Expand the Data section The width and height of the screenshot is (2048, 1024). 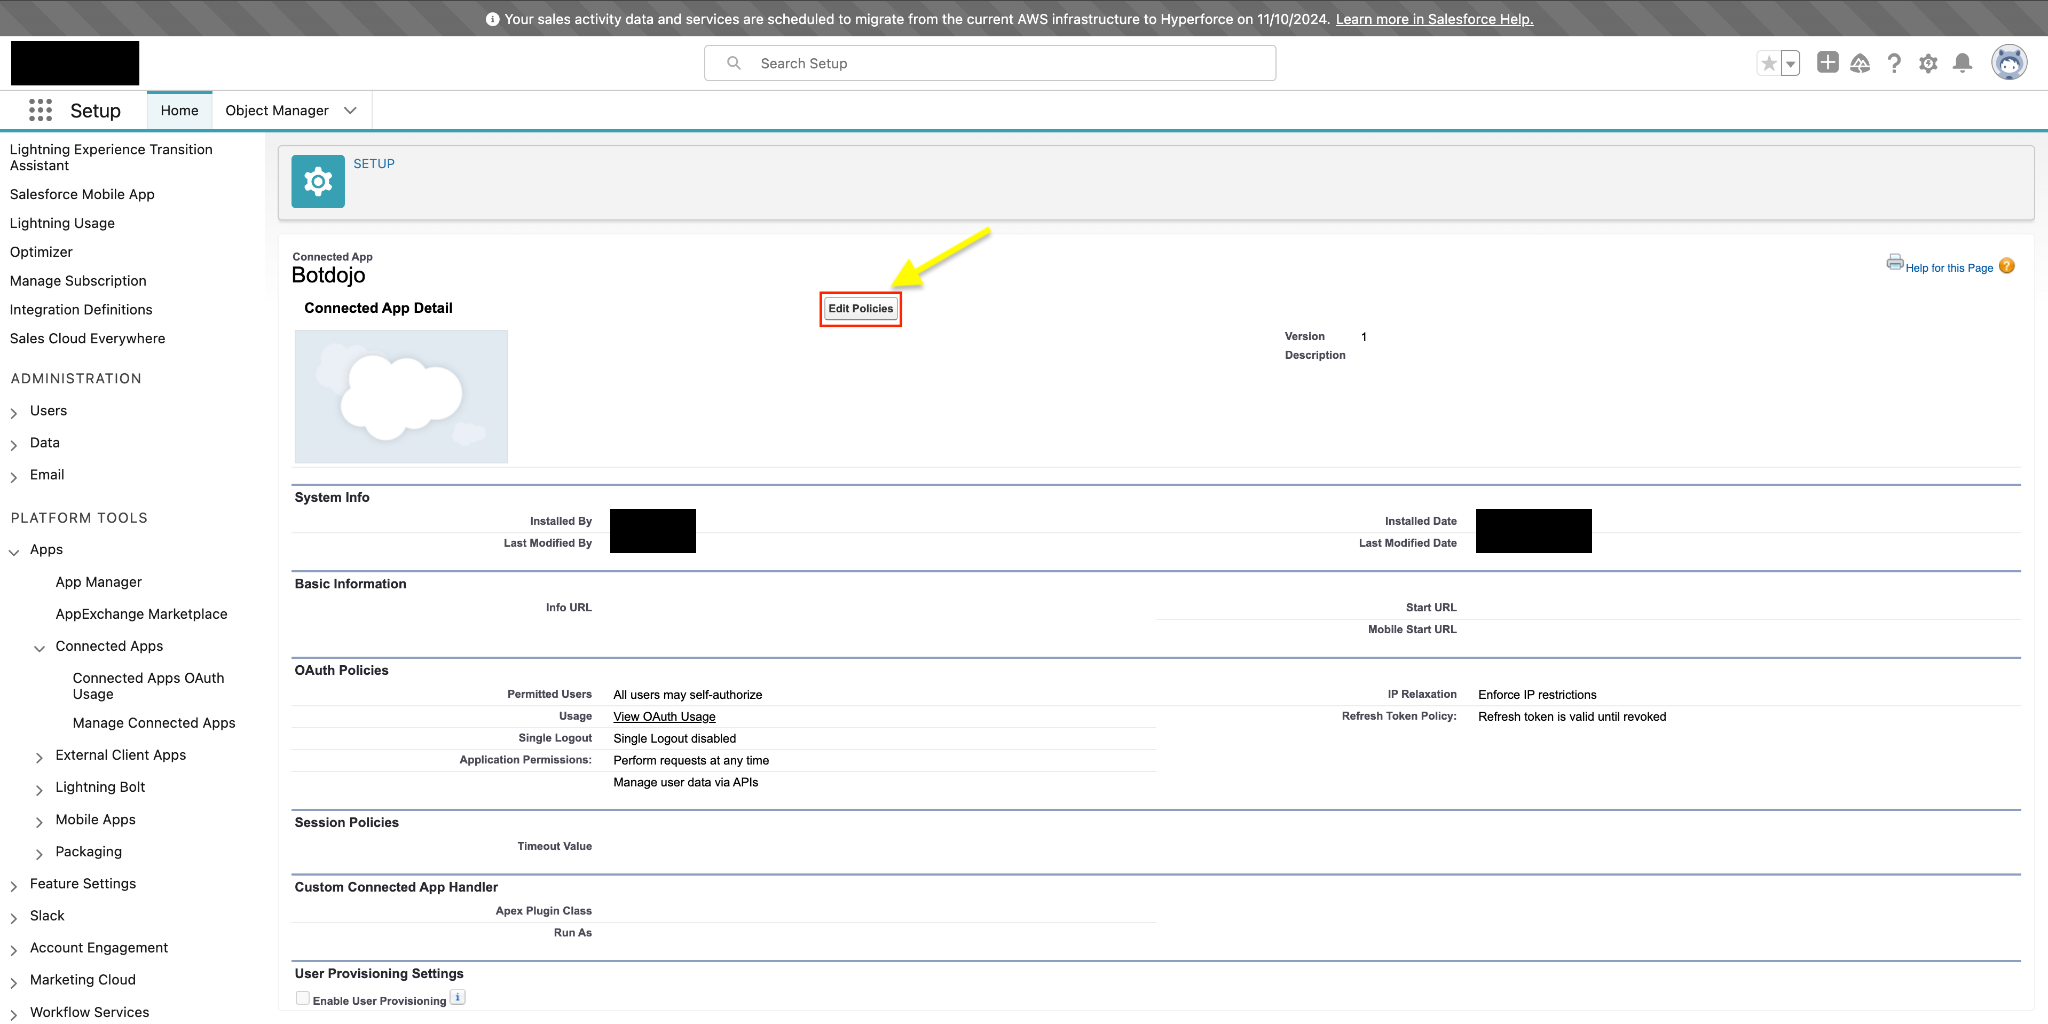pyautogui.click(x=14, y=444)
